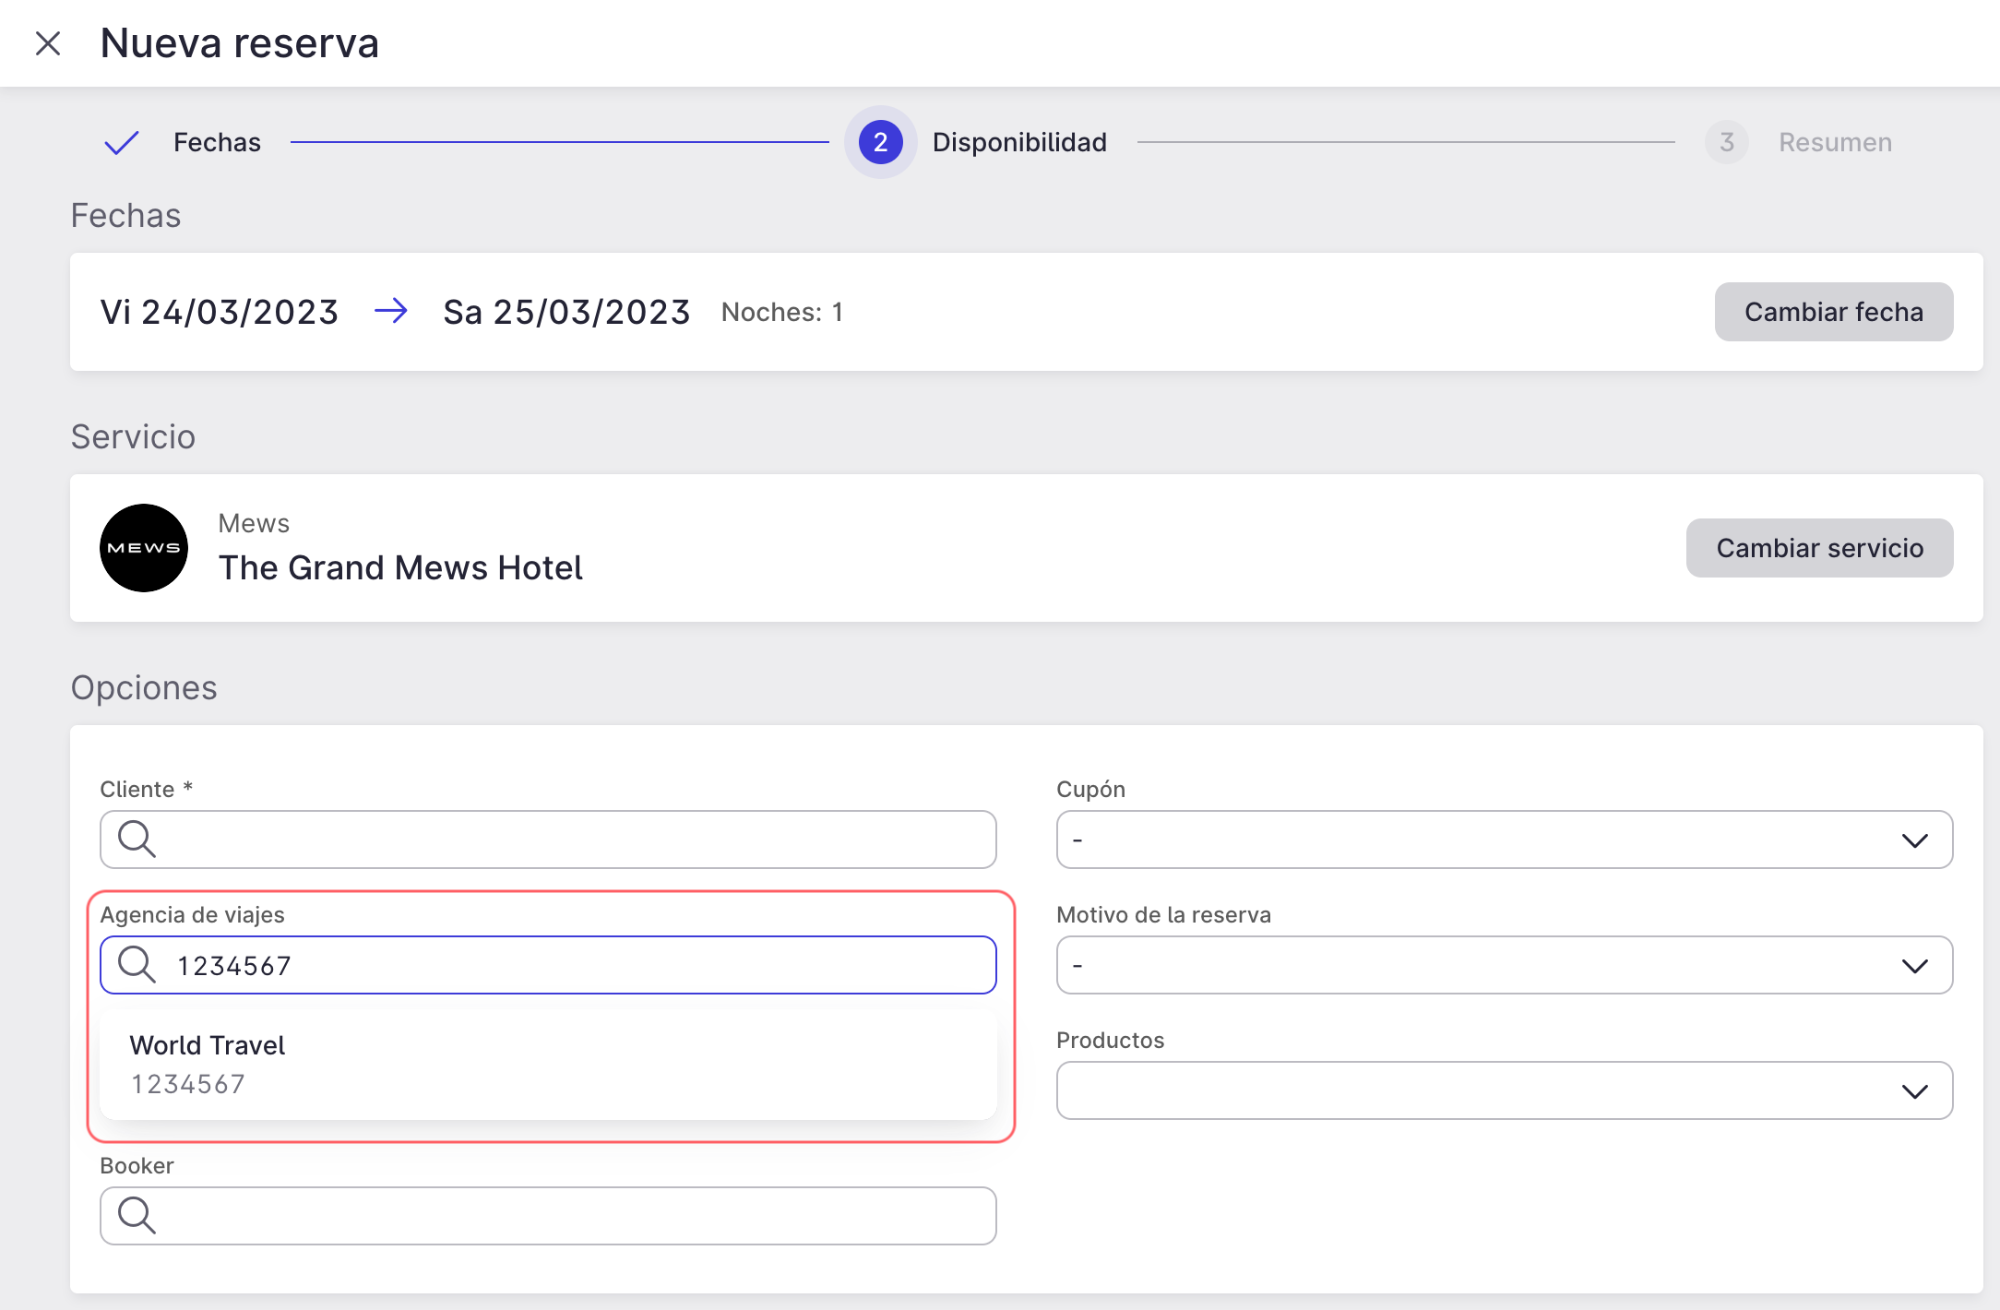Click the step 2 Disponibilidad circle
This screenshot has height=1310, width=2000.
pos(880,143)
